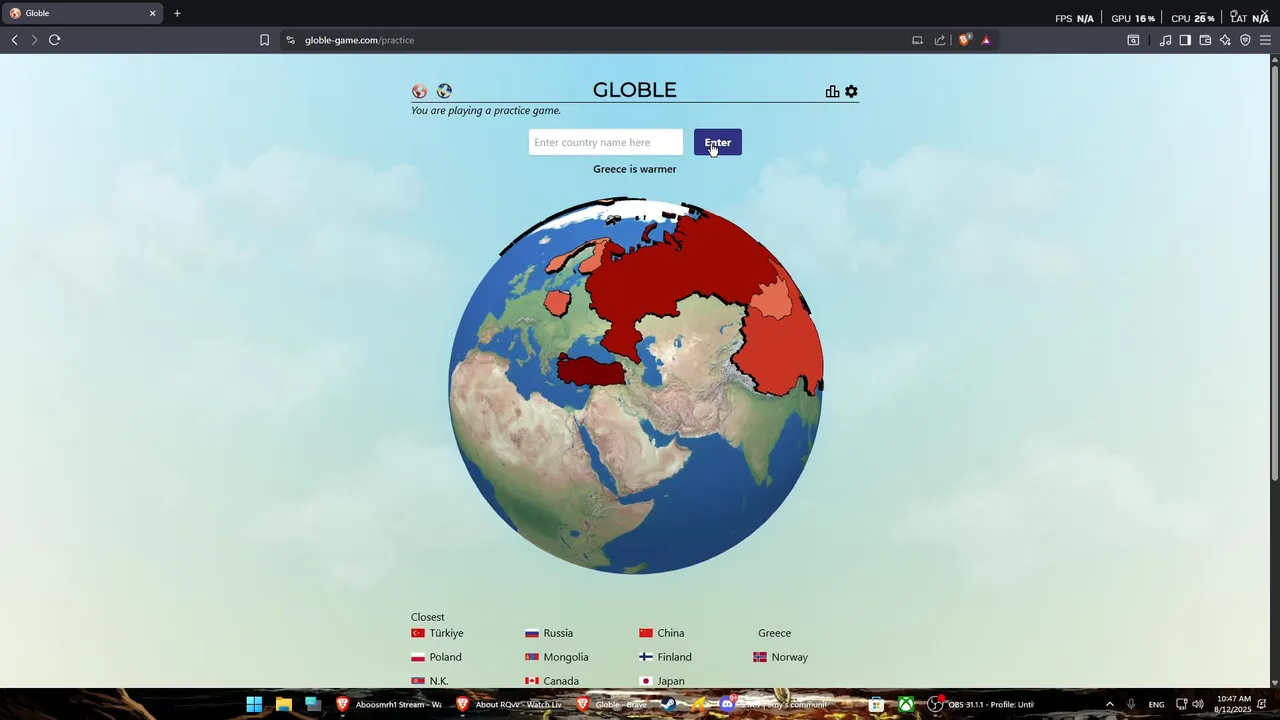Bookmark this page via bookmark icon
This screenshot has height=720, width=1280.
pyautogui.click(x=264, y=40)
